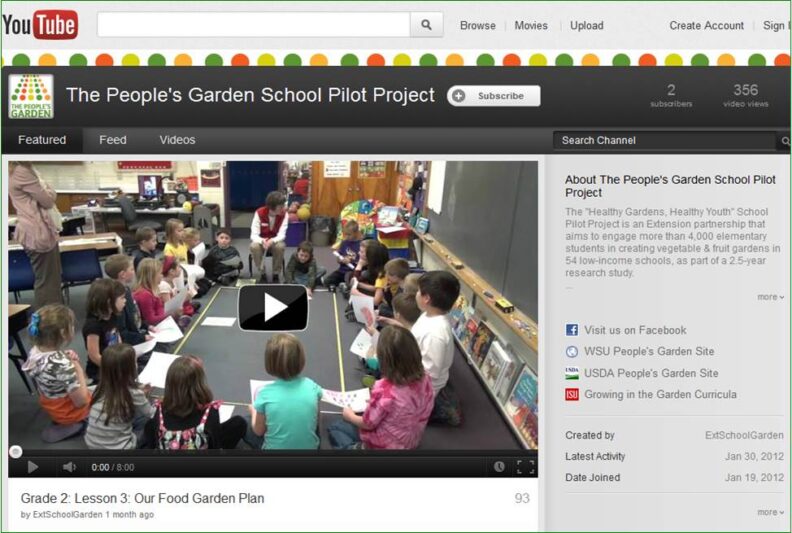Focus the YouTube search input field
This screenshot has width=792, height=533.
254,25
